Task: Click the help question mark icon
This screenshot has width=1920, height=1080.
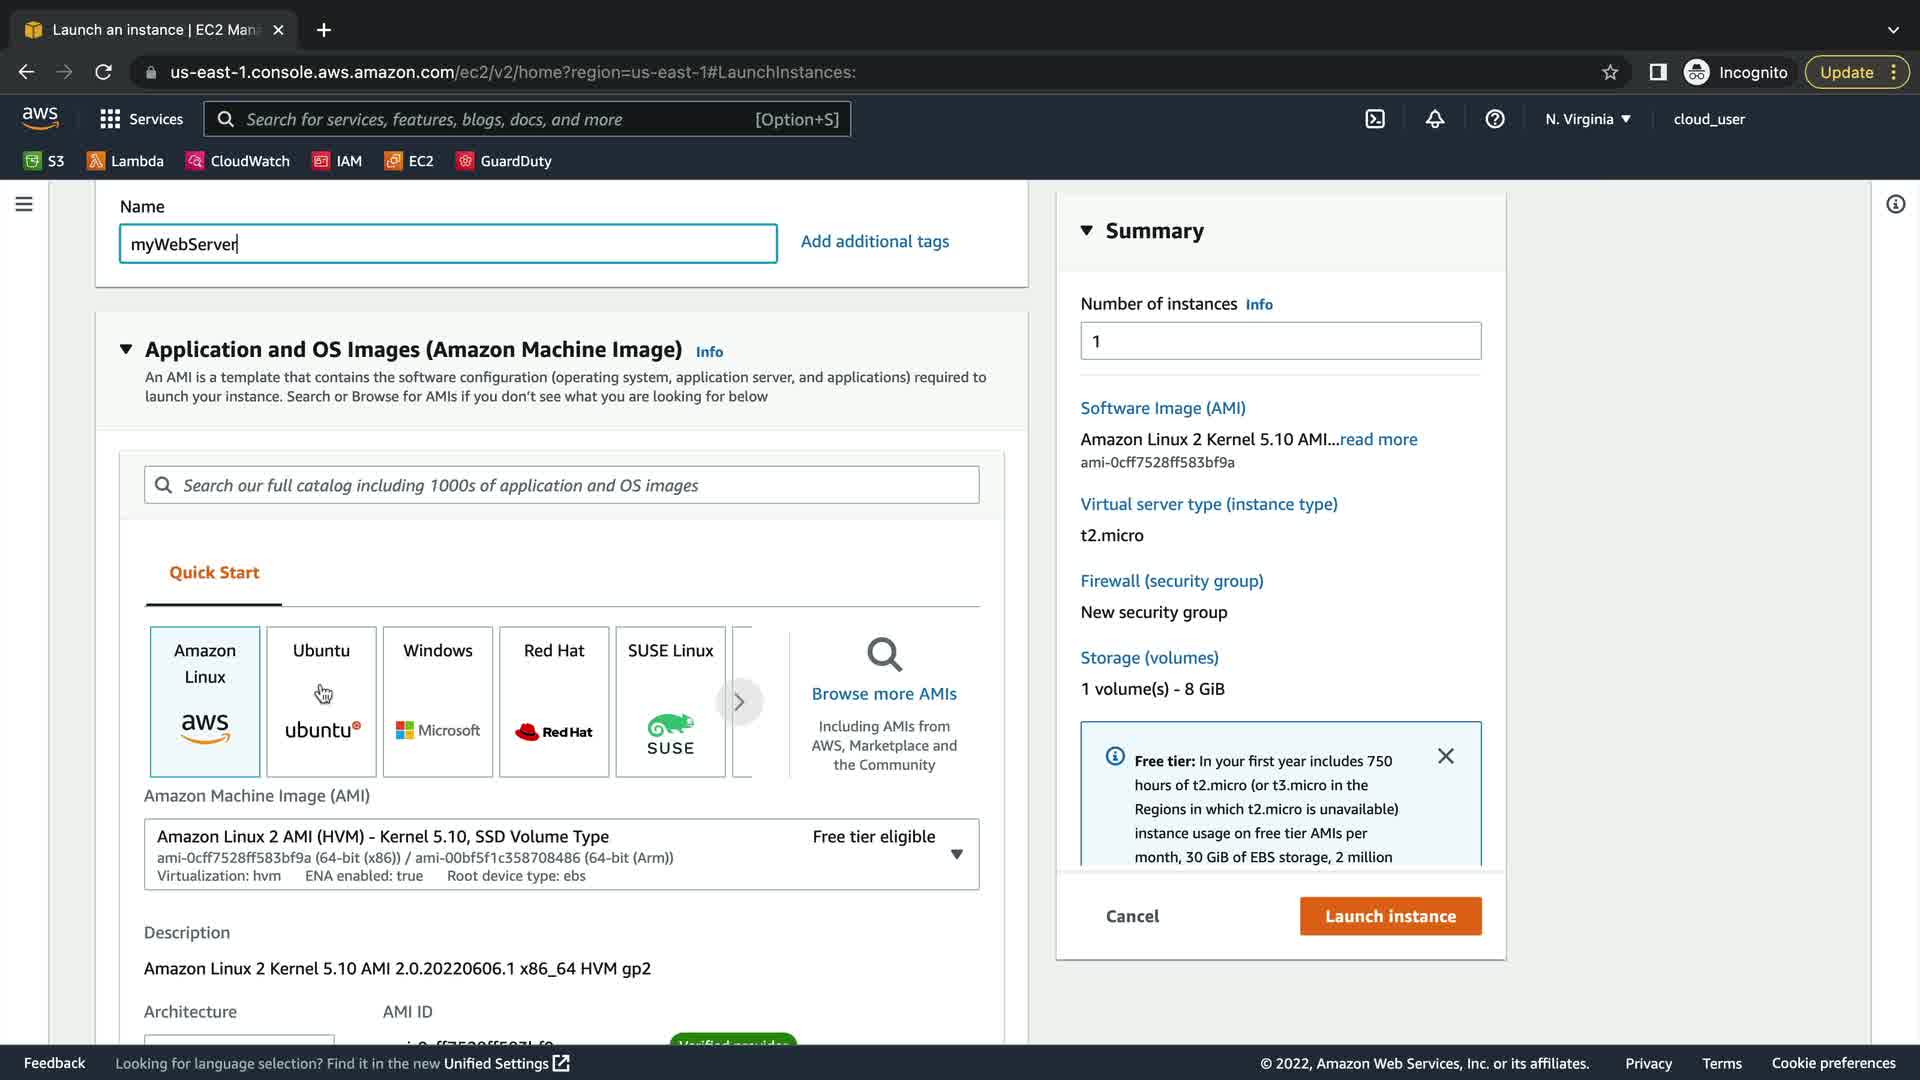Action: (x=1495, y=119)
